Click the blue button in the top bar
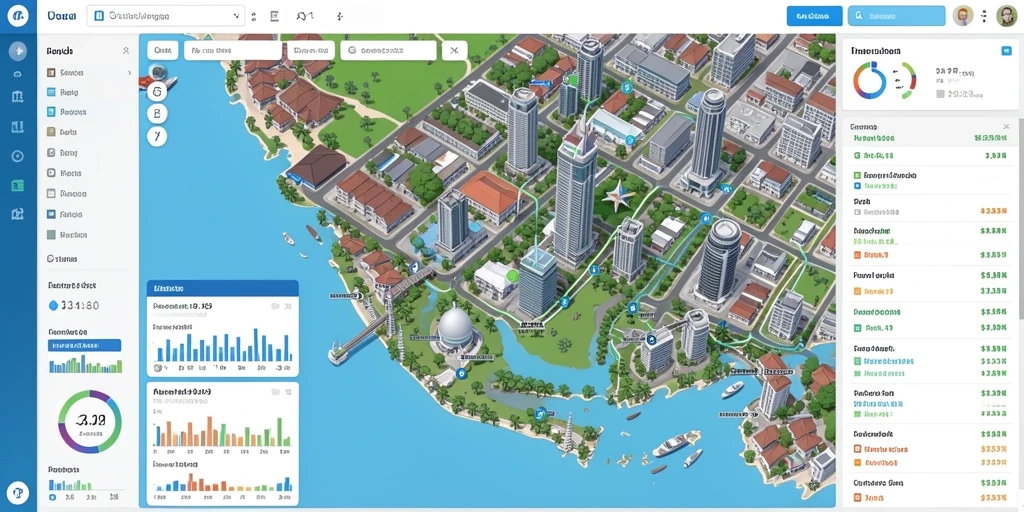The width and height of the screenshot is (1024, 512). point(814,16)
